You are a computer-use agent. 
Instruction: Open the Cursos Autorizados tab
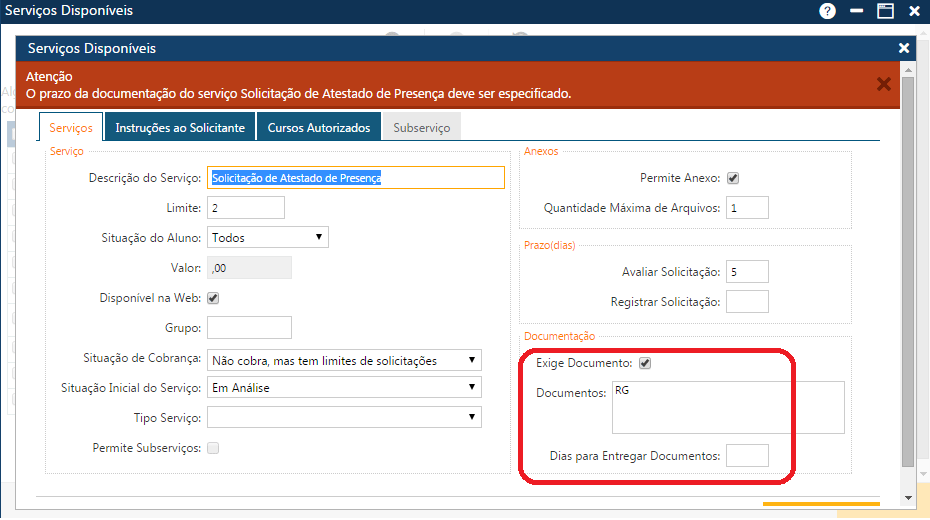[320, 128]
